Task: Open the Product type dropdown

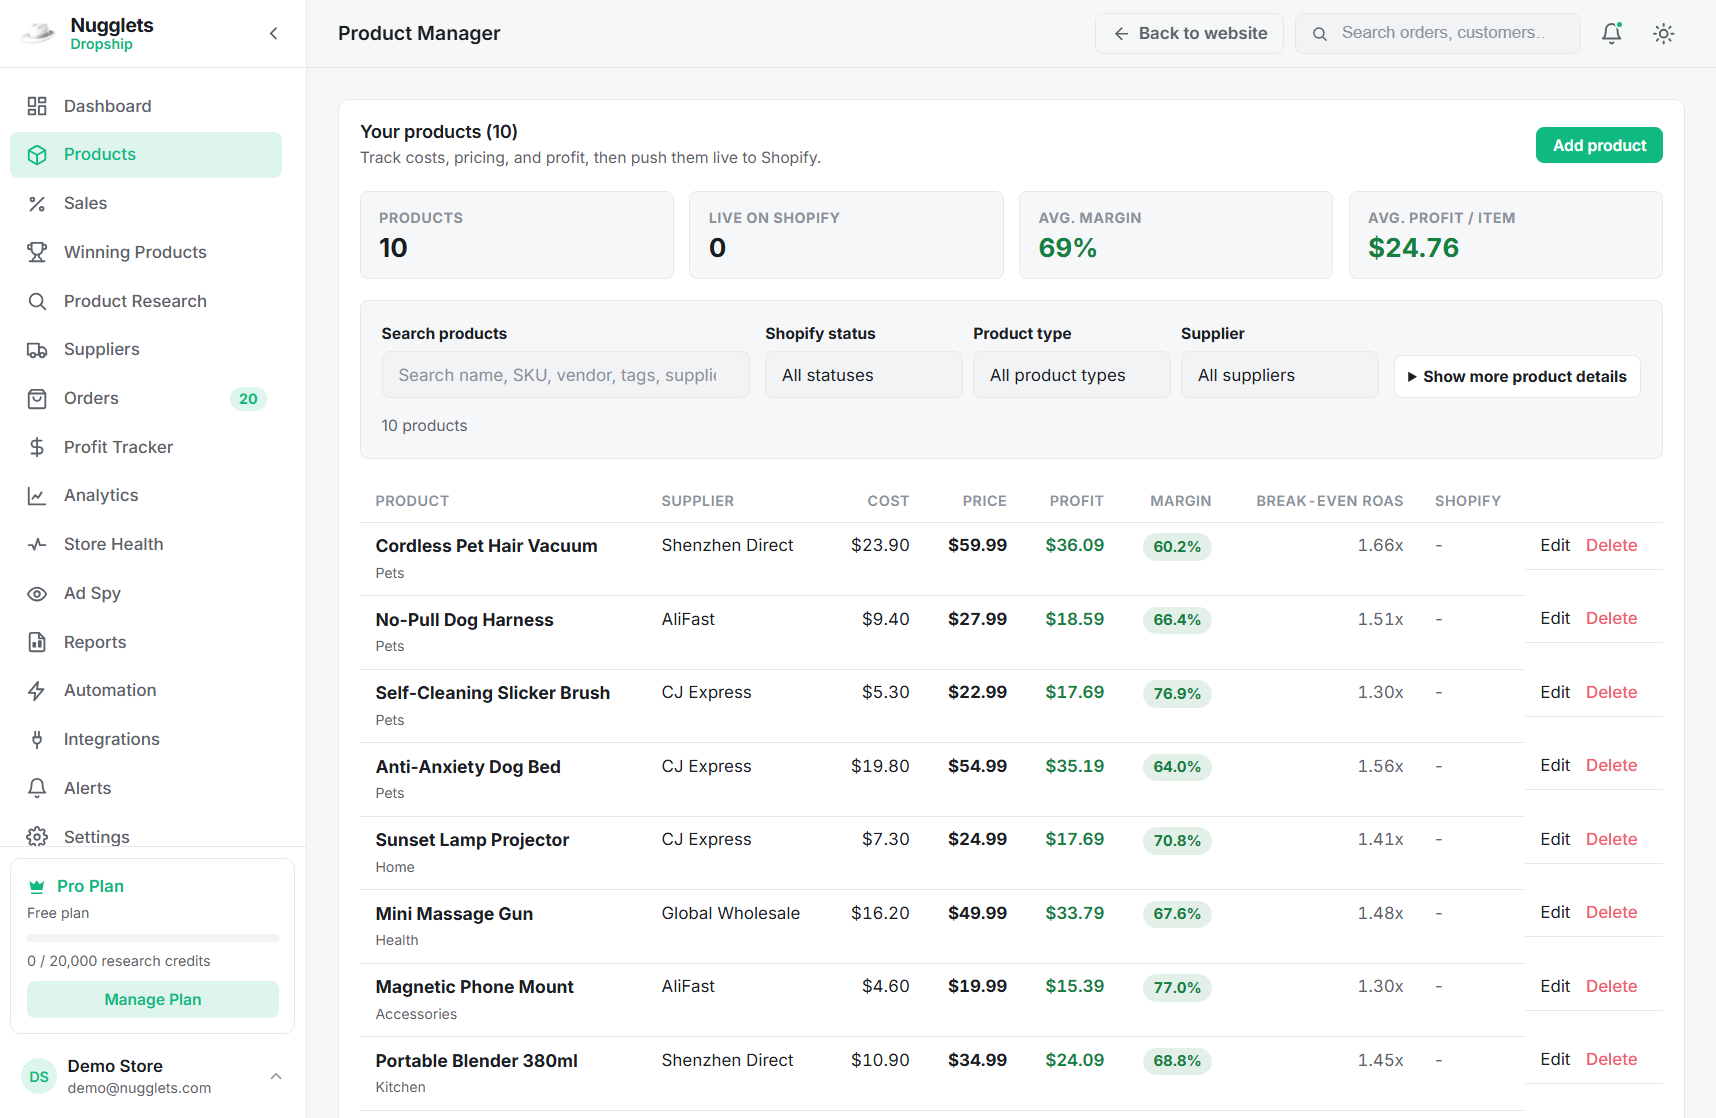Action: 1072,375
